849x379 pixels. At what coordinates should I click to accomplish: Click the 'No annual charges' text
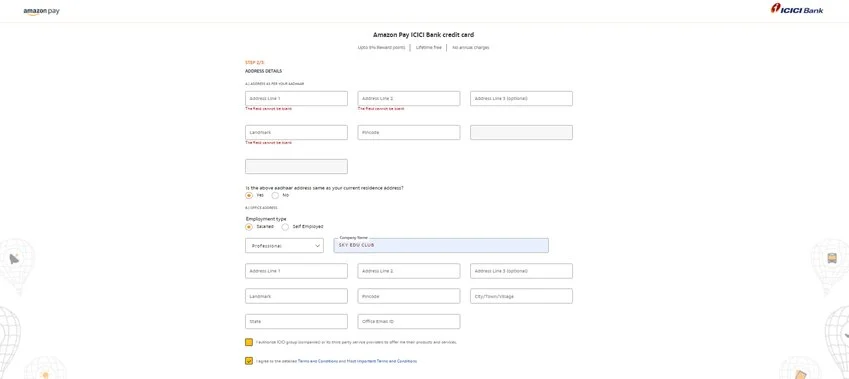tap(471, 48)
